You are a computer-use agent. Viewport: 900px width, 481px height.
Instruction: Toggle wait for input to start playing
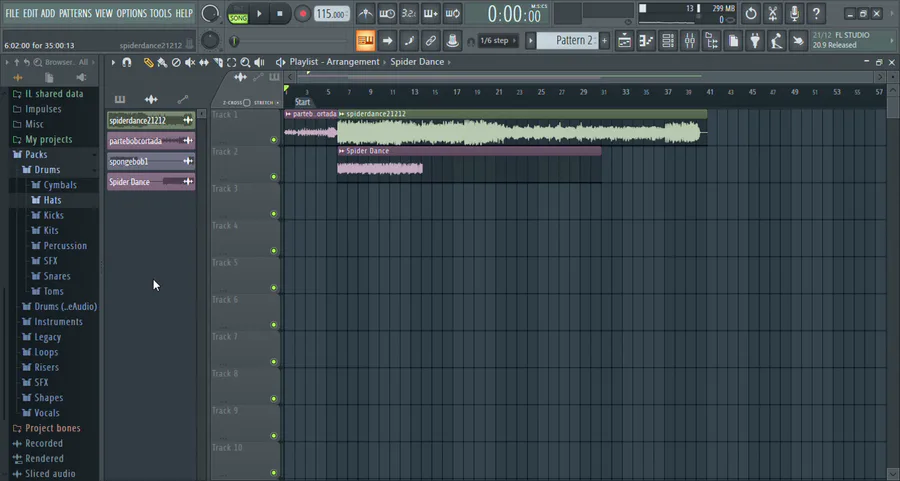point(387,14)
